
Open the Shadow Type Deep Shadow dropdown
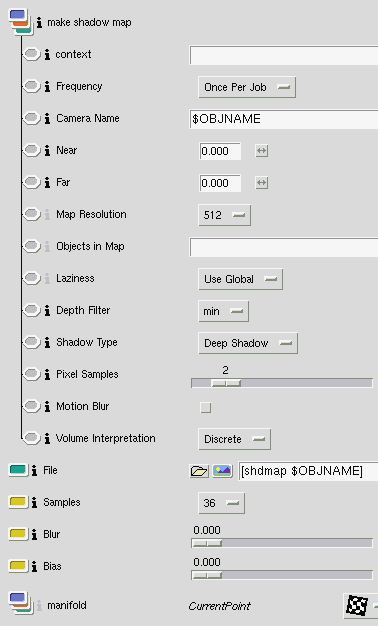tap(247, 343)
